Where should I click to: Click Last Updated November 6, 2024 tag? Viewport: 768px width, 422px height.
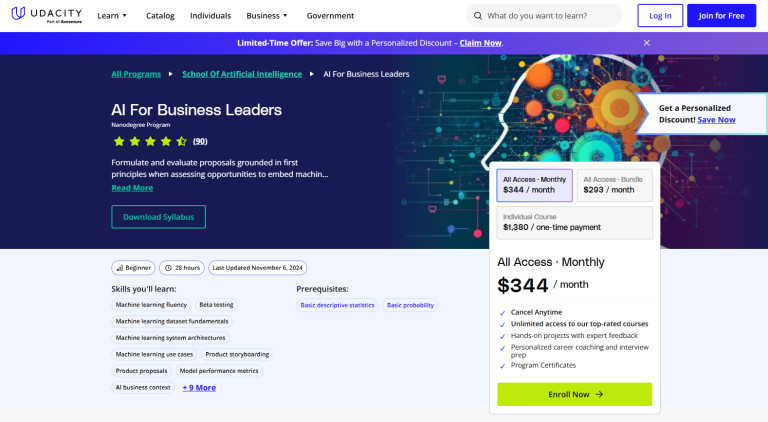(x=258, y=268)
